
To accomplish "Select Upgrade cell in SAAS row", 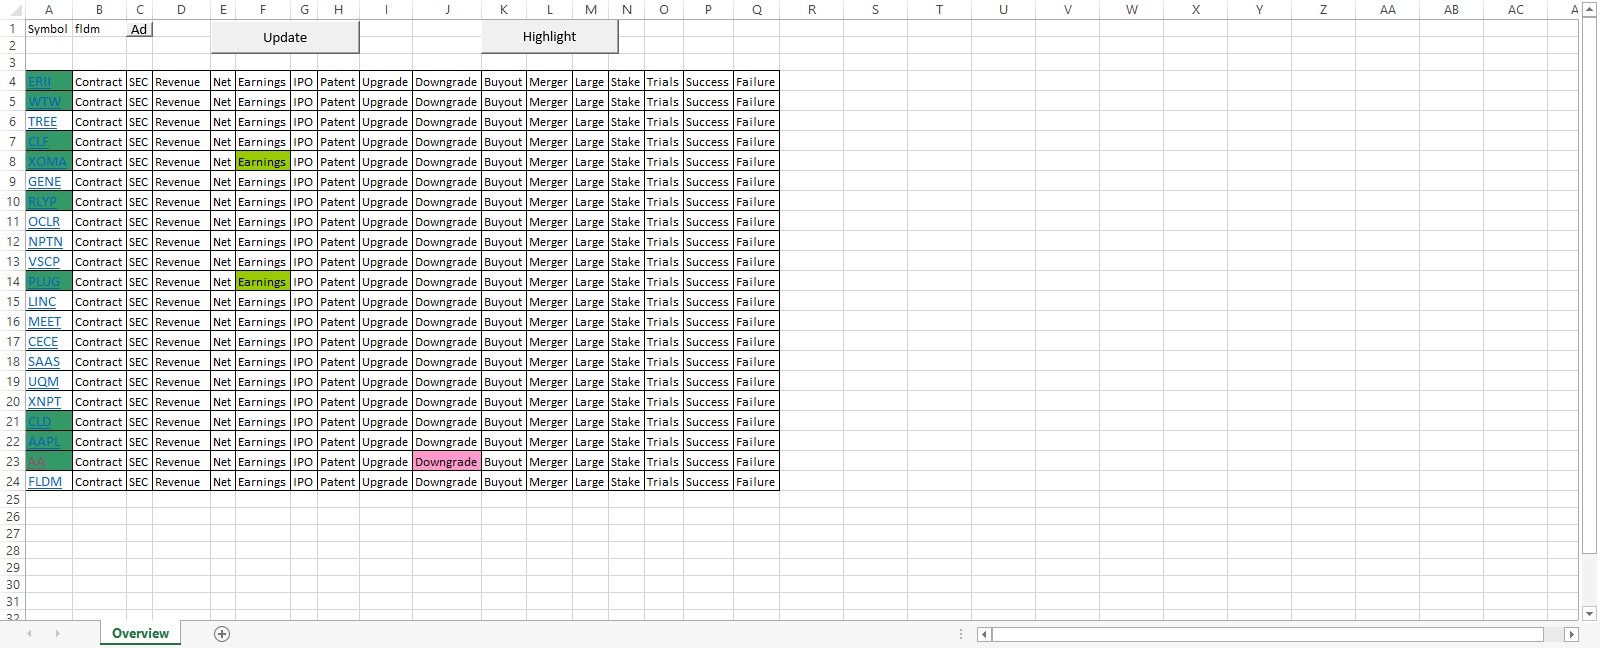I will [x=385, y=362].
